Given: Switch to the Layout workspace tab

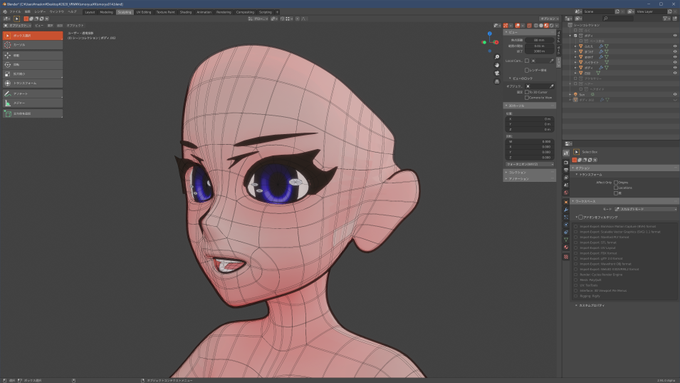Looking at the screenshot, I should click(x=90, y=12).
